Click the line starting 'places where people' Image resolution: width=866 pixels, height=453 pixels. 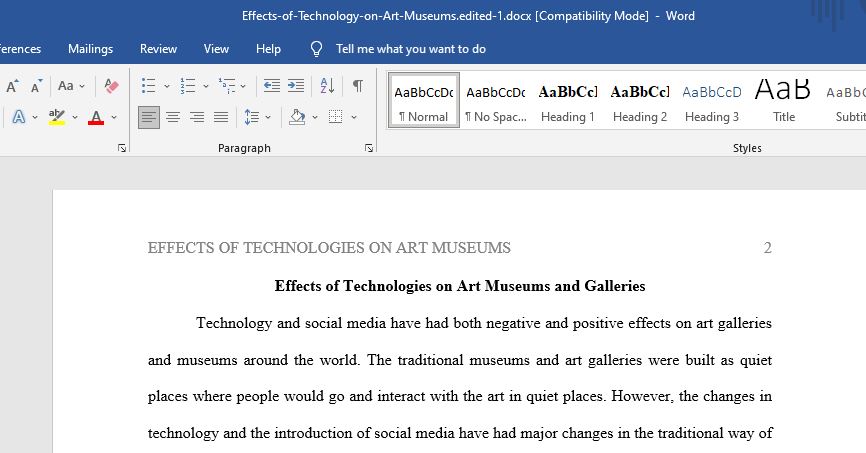tap(460, 397)
